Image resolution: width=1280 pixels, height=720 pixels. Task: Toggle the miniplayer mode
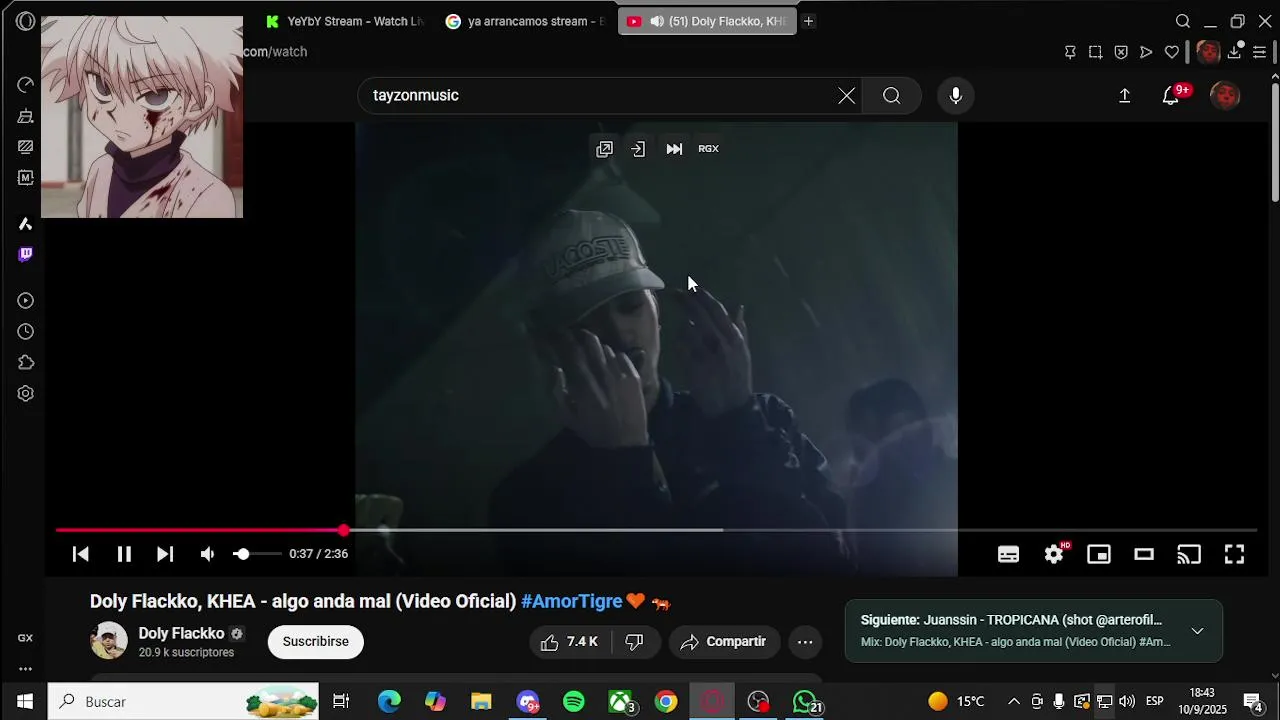click(x=1099, y=554)
